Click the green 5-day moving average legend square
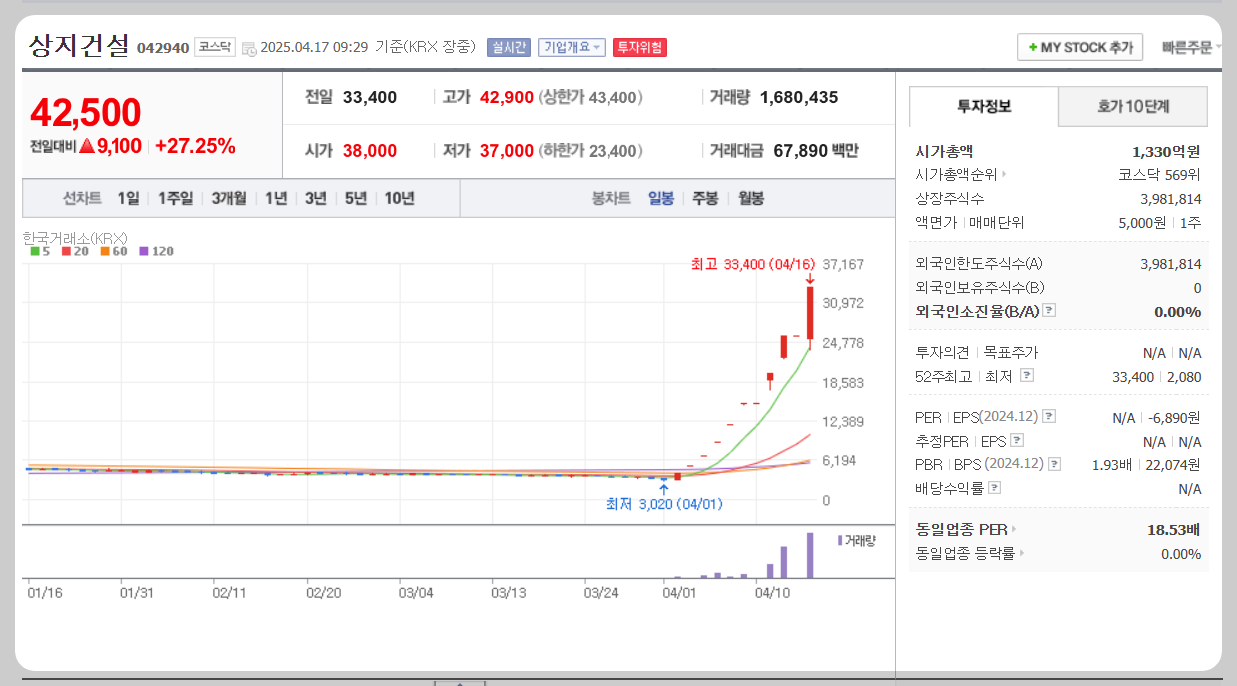1237x686 pixels. click(x=35, y=251)
